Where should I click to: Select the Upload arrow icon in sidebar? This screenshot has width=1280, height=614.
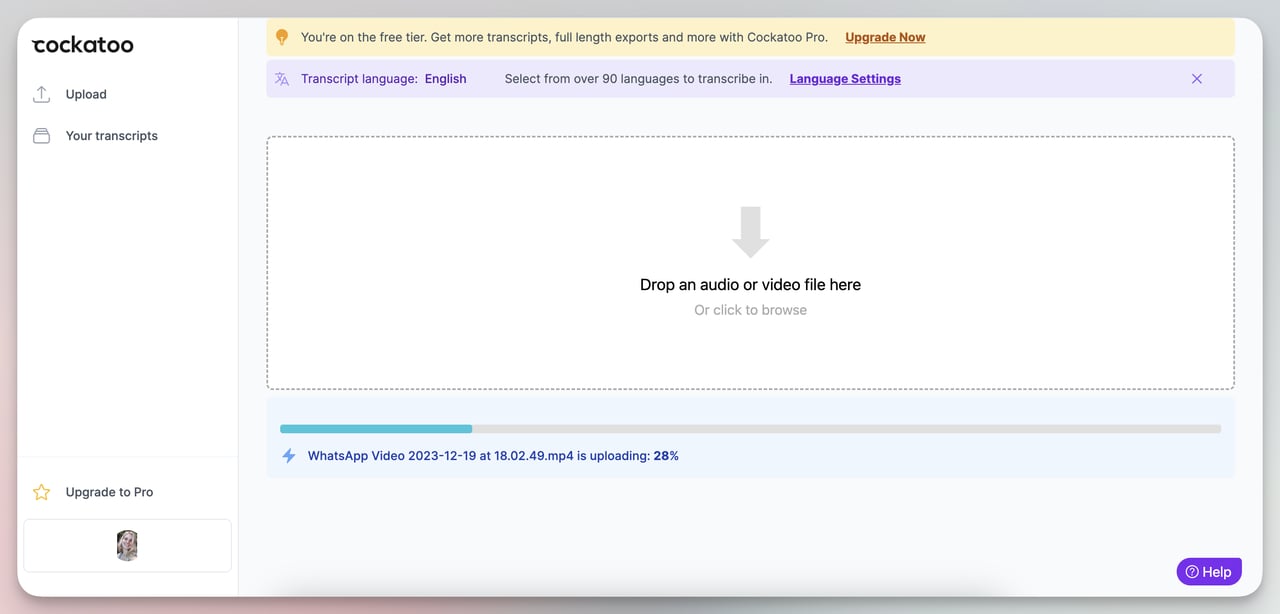point(41,93)
